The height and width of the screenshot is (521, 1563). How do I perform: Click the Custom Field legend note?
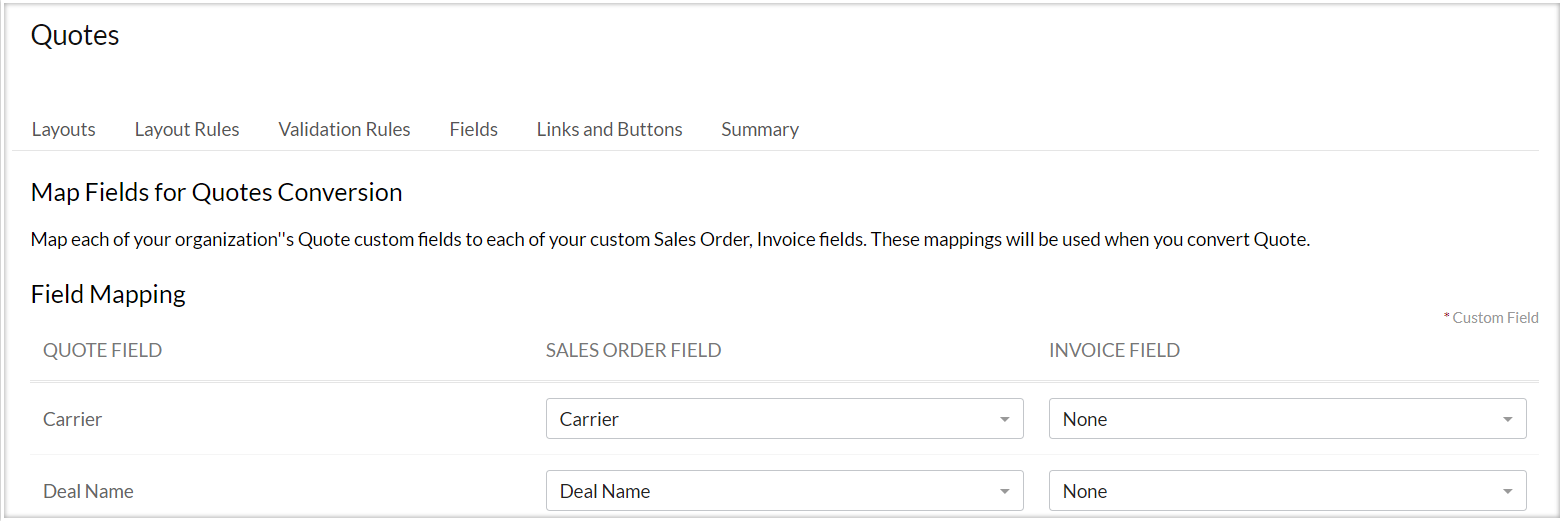(x=1494, y=318)
